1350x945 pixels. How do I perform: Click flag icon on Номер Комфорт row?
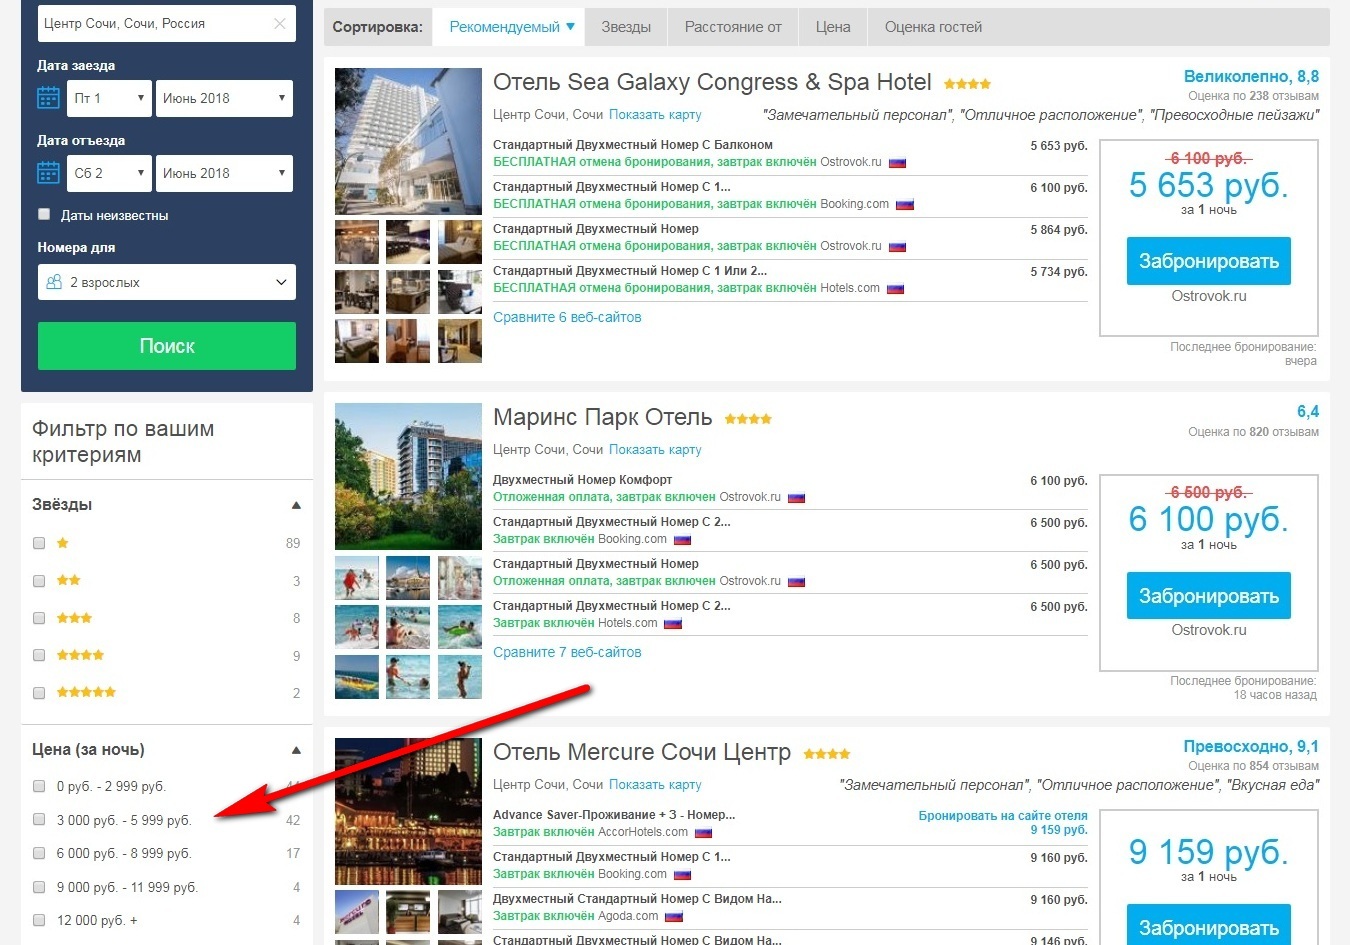pyautogui.click(x=797, y=497)
